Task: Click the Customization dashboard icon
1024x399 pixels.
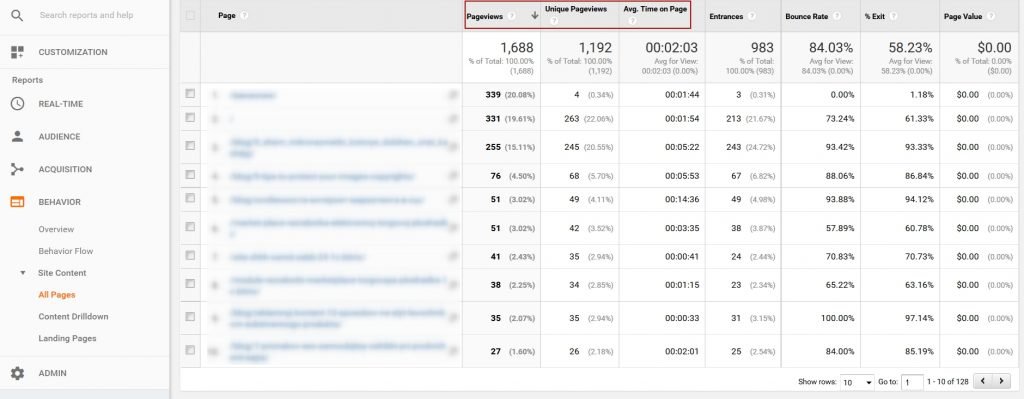Action: (18, 52)
